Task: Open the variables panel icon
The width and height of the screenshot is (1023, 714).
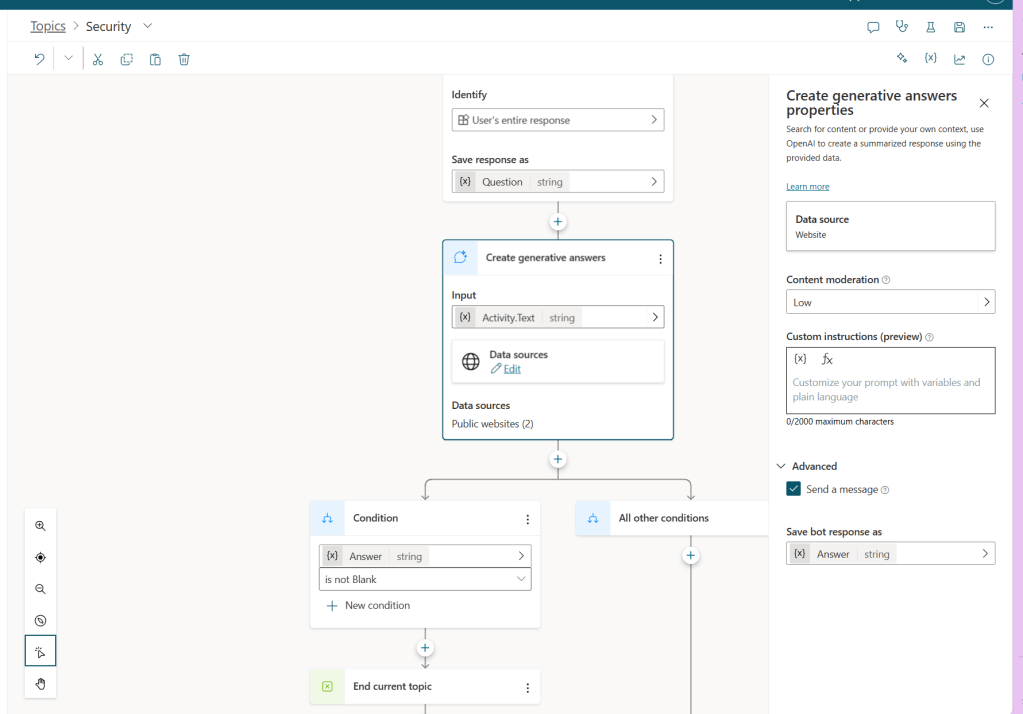Action: click(930, 59)
